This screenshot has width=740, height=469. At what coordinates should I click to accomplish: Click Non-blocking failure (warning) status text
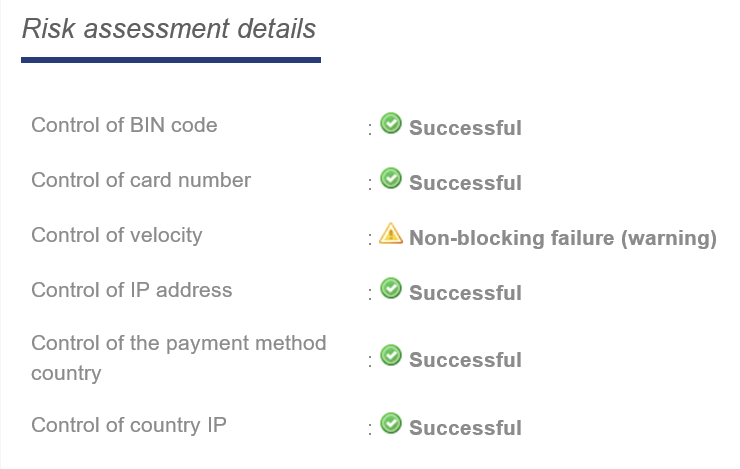(x=563, y=238)
